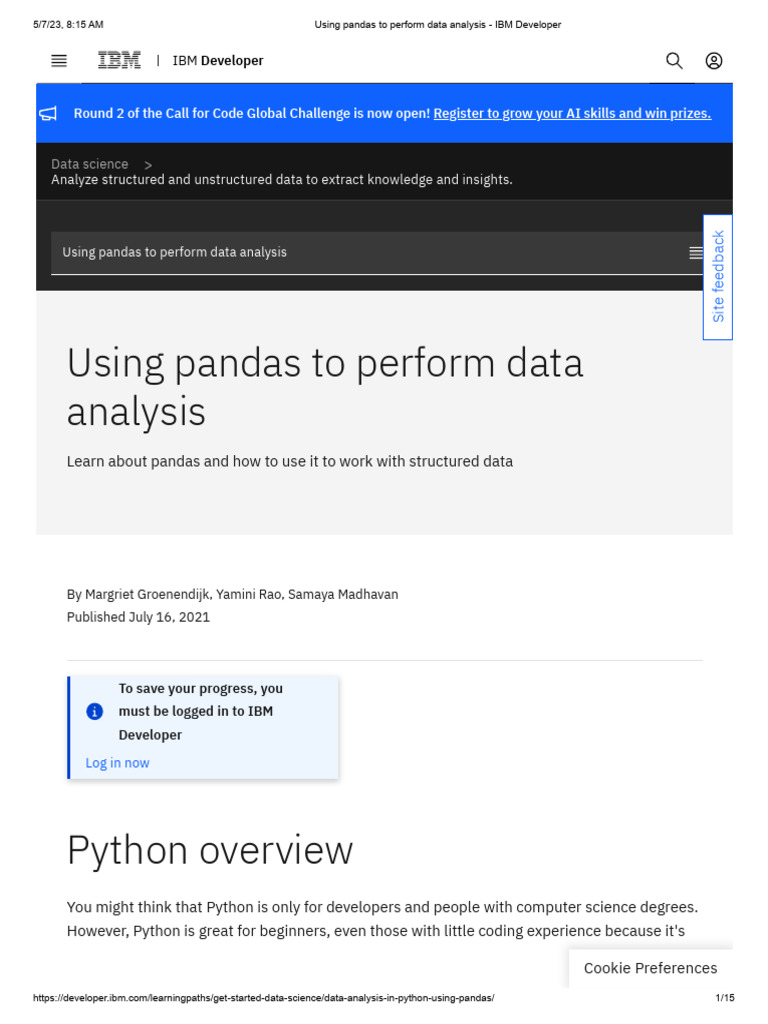Open the hamburger navigation menu
Screen dimensions: 768x1024
point(59,61)
